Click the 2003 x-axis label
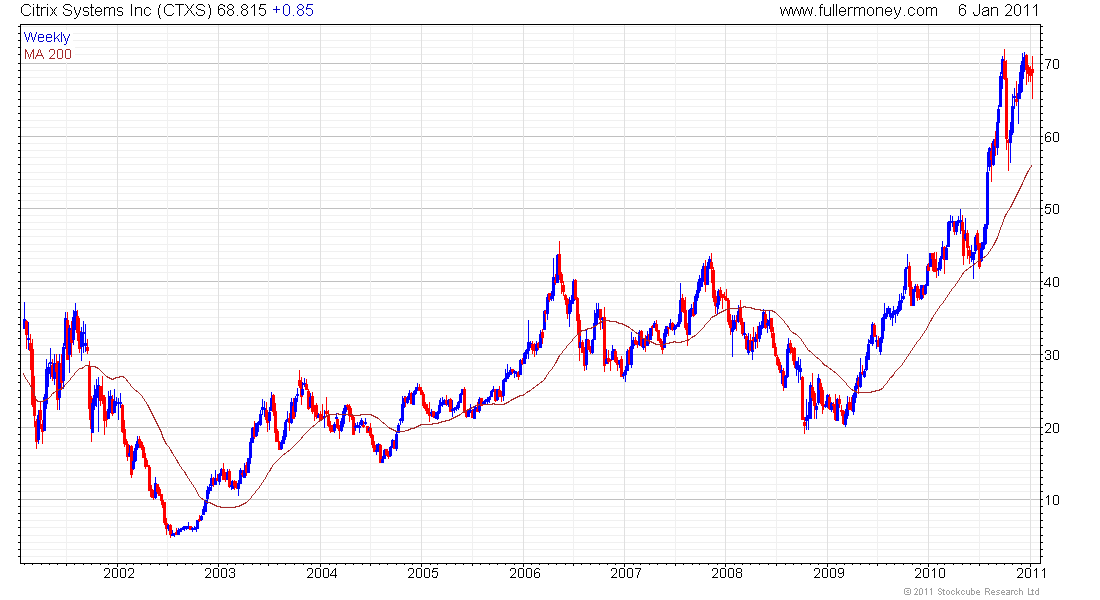1100x600 pixels. (220, 573)
